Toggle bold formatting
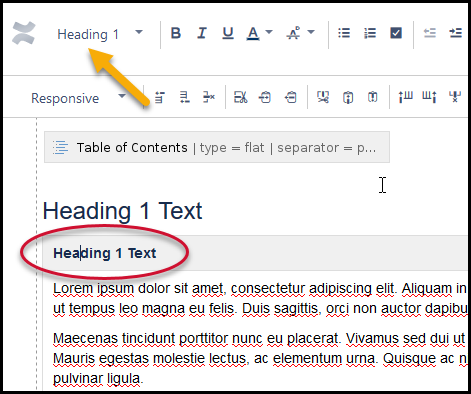Image resolution: width=471 pixels, height=394 pixels. pyautogui.click(x=176, y=33)
